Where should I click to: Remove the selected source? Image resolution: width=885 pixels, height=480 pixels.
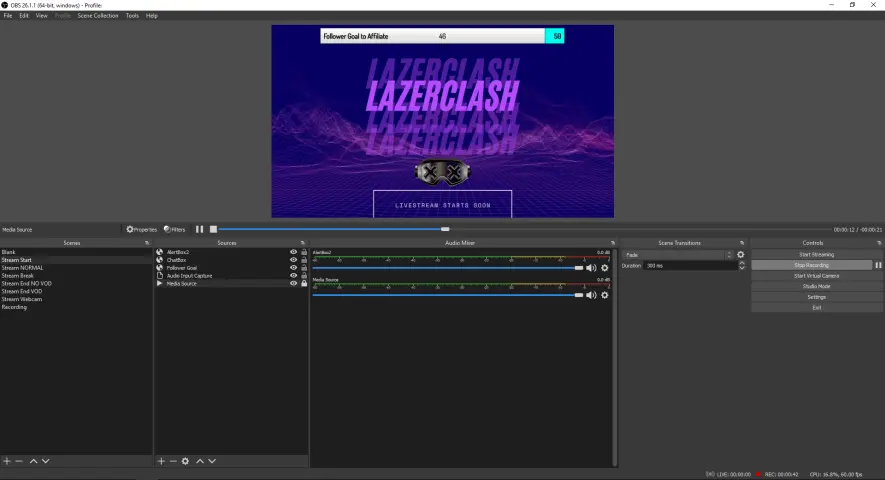click(173, 461)
